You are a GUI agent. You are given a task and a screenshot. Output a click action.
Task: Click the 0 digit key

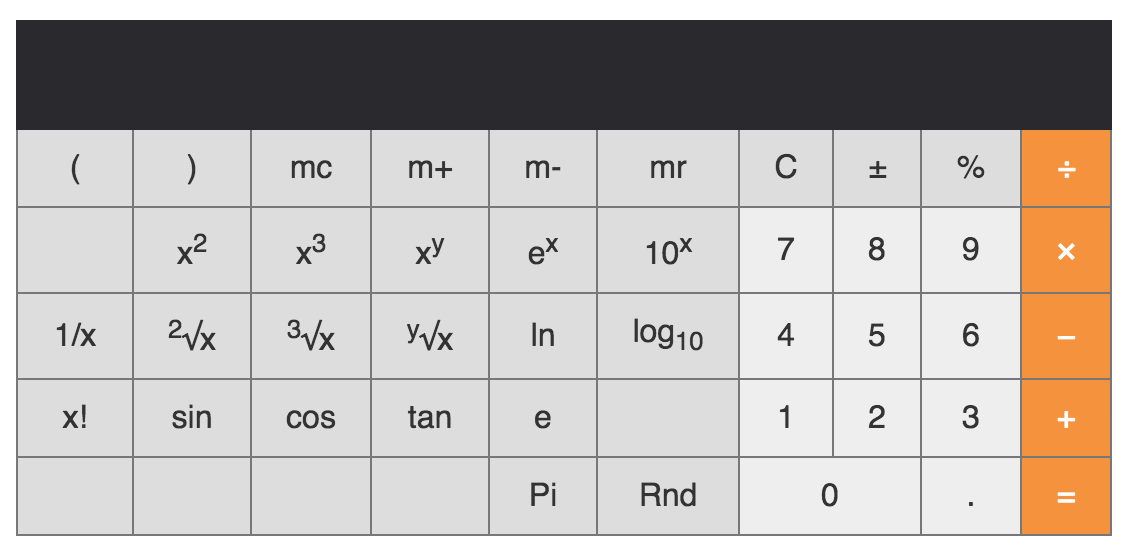pos(829,496)
